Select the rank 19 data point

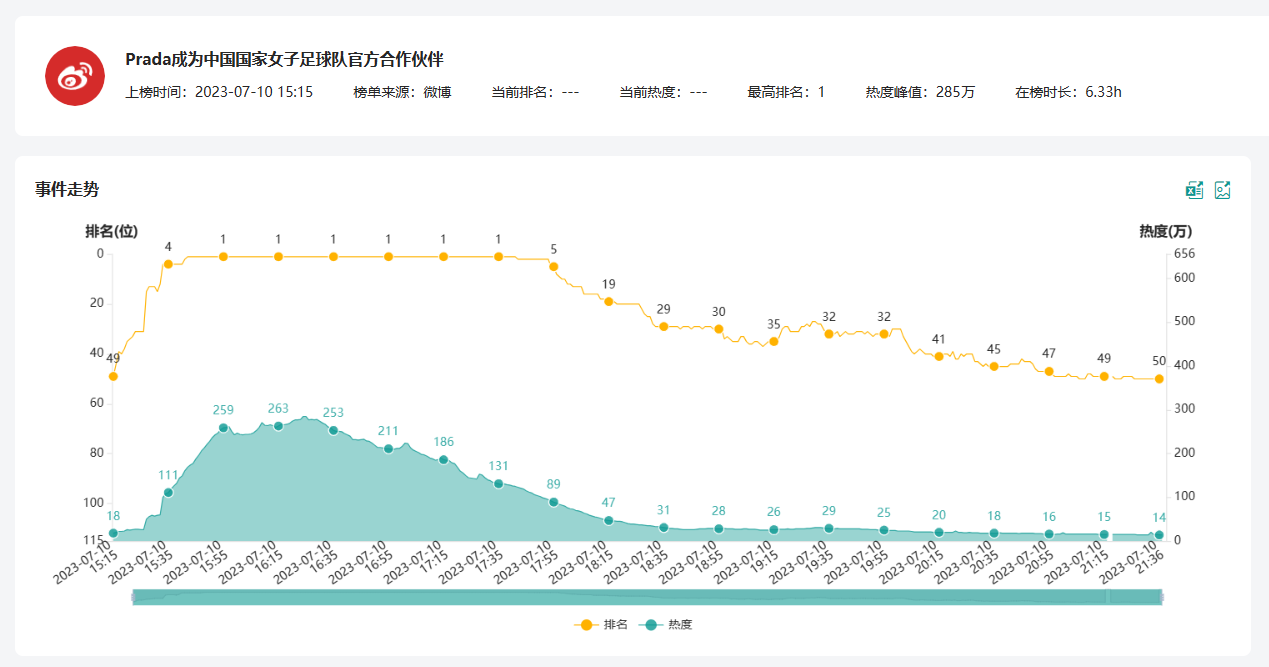point(608,301)
